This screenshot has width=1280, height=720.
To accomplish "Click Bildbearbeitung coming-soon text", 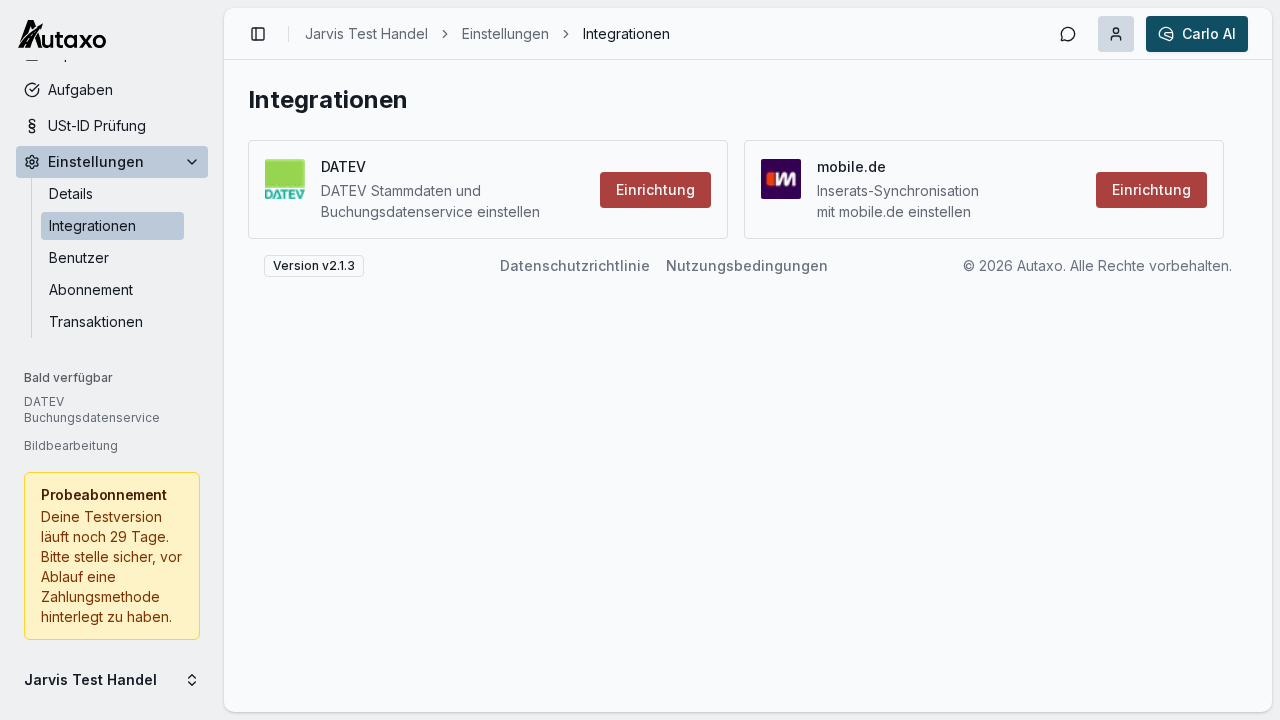I will [x=71, y=446].
